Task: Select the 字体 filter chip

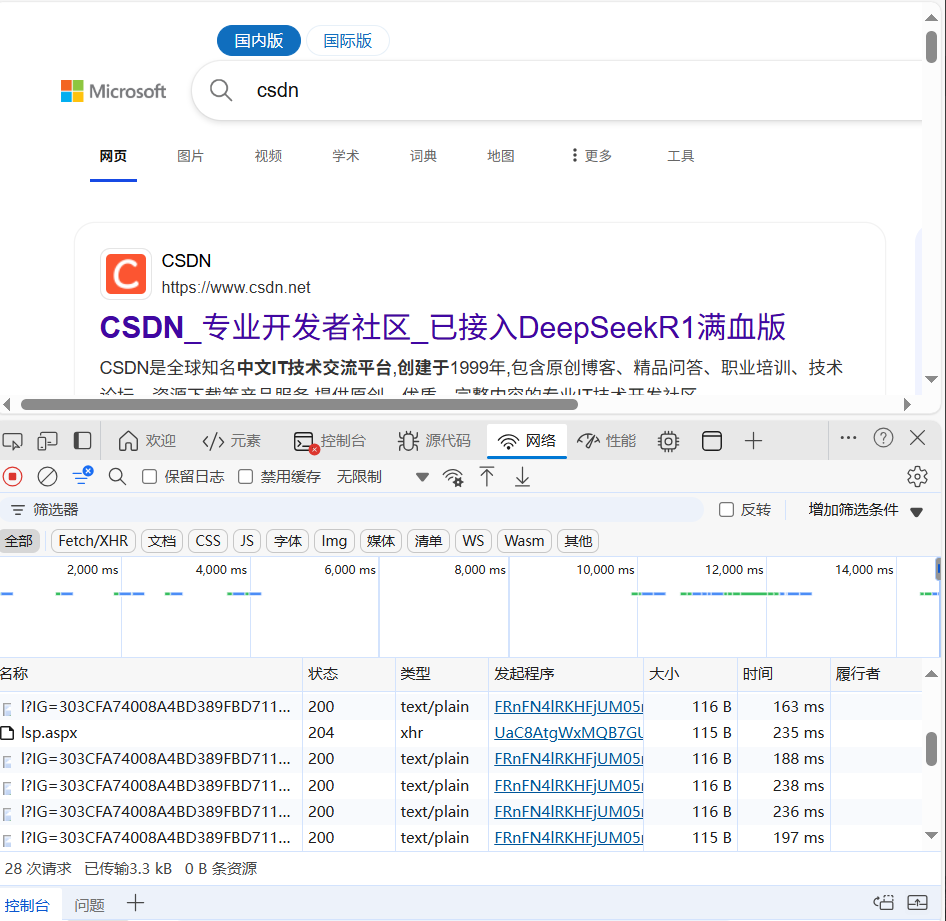Action: [x=287, y=541]
